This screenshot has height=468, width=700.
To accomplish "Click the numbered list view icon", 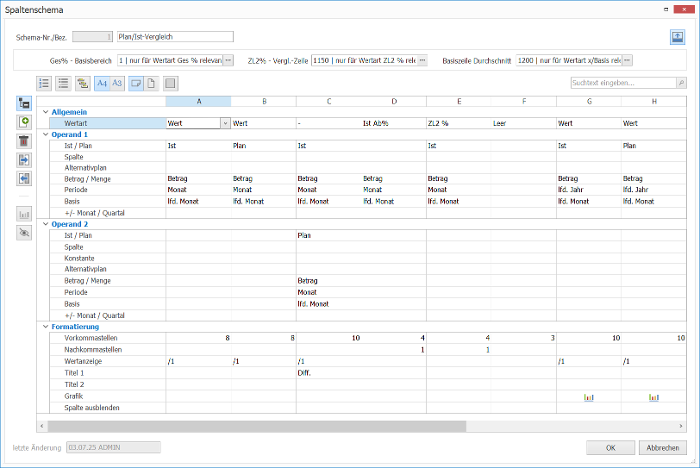I will pos(44,83).
